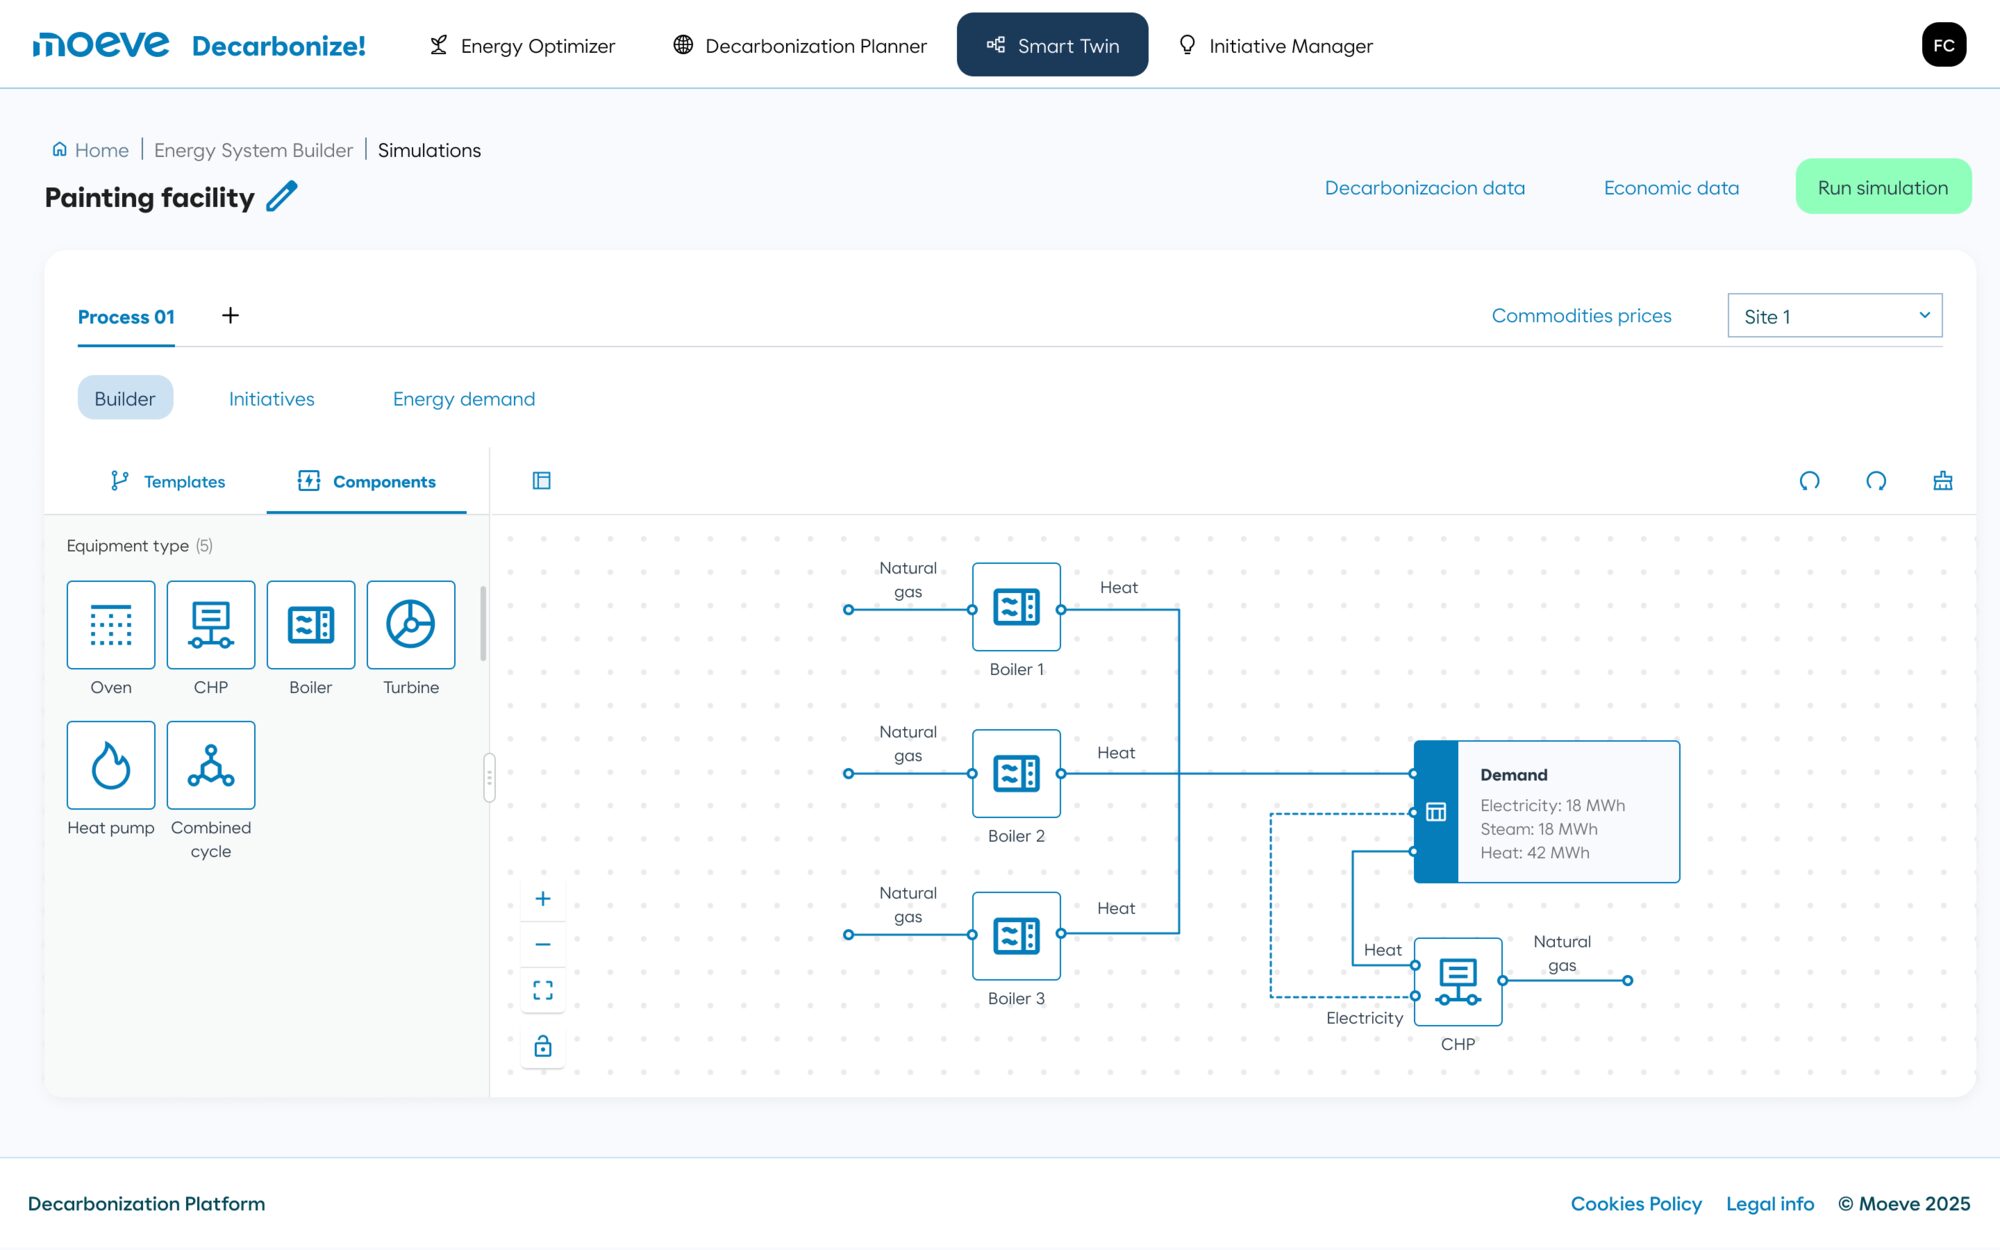Select the Boiler 1 node on canvas
This screenshot has width=2000, height=1250.
pos(1017,607)
